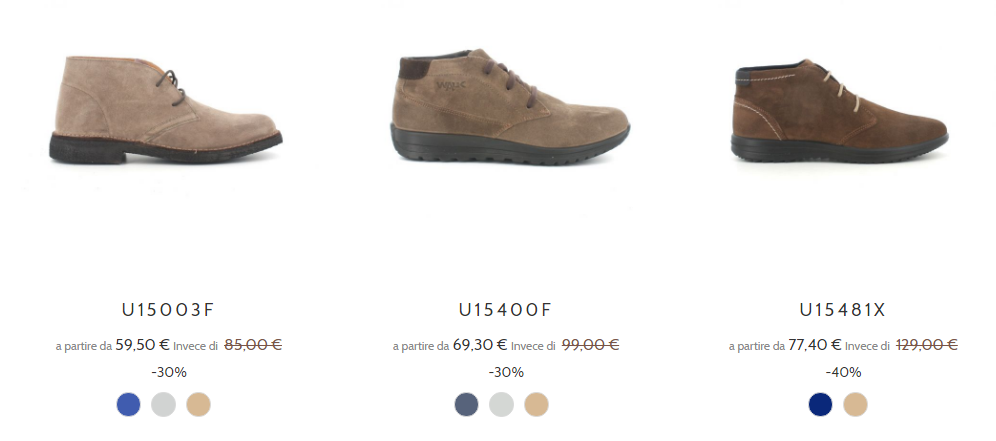This screenshot has width=996, height=441.
Task: Click the 69,30 € discounted price
Action: [480, 345]
